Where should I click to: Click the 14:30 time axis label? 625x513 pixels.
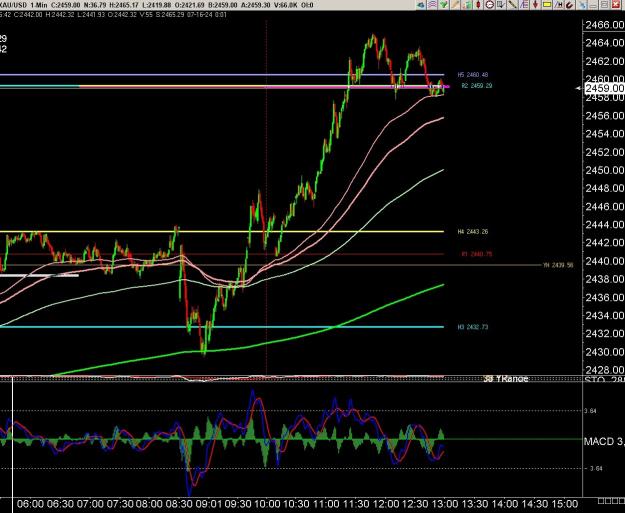click(x=535, y=504)
